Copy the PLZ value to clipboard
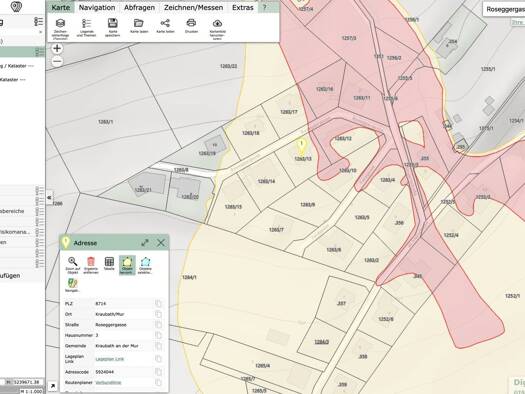This screenshot has width=525, height=394. (x=158, y=304)
